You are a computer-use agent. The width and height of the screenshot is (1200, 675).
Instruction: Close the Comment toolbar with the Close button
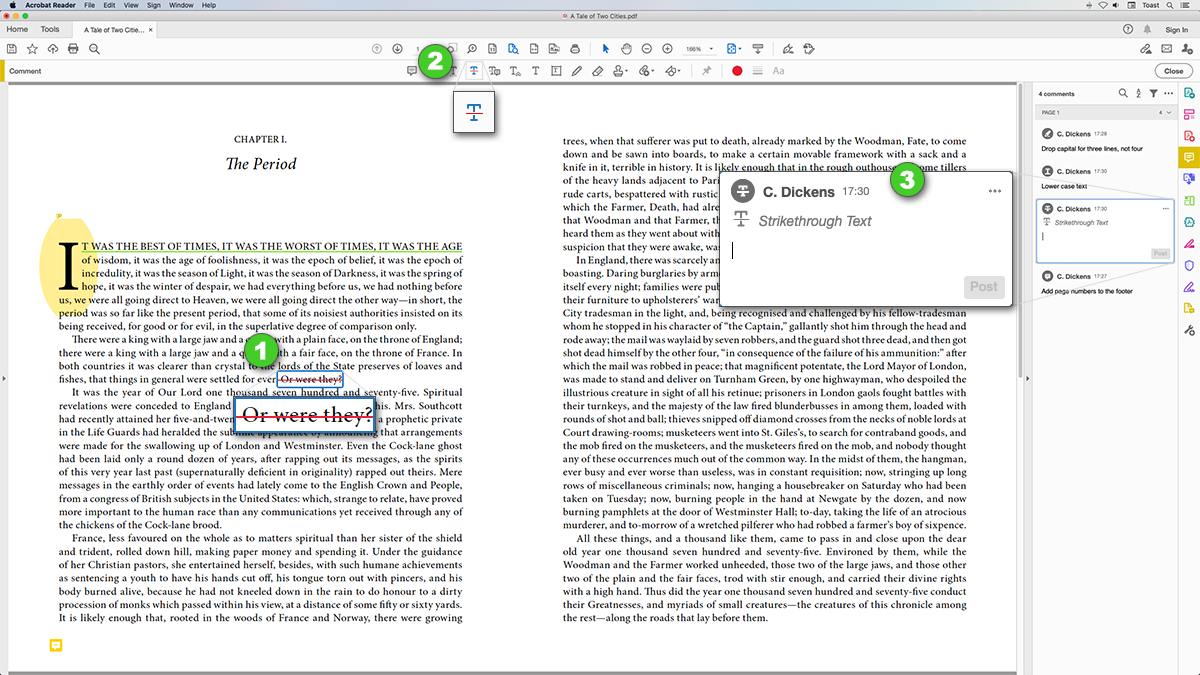pyautogui.click(x=1173, y=71)
